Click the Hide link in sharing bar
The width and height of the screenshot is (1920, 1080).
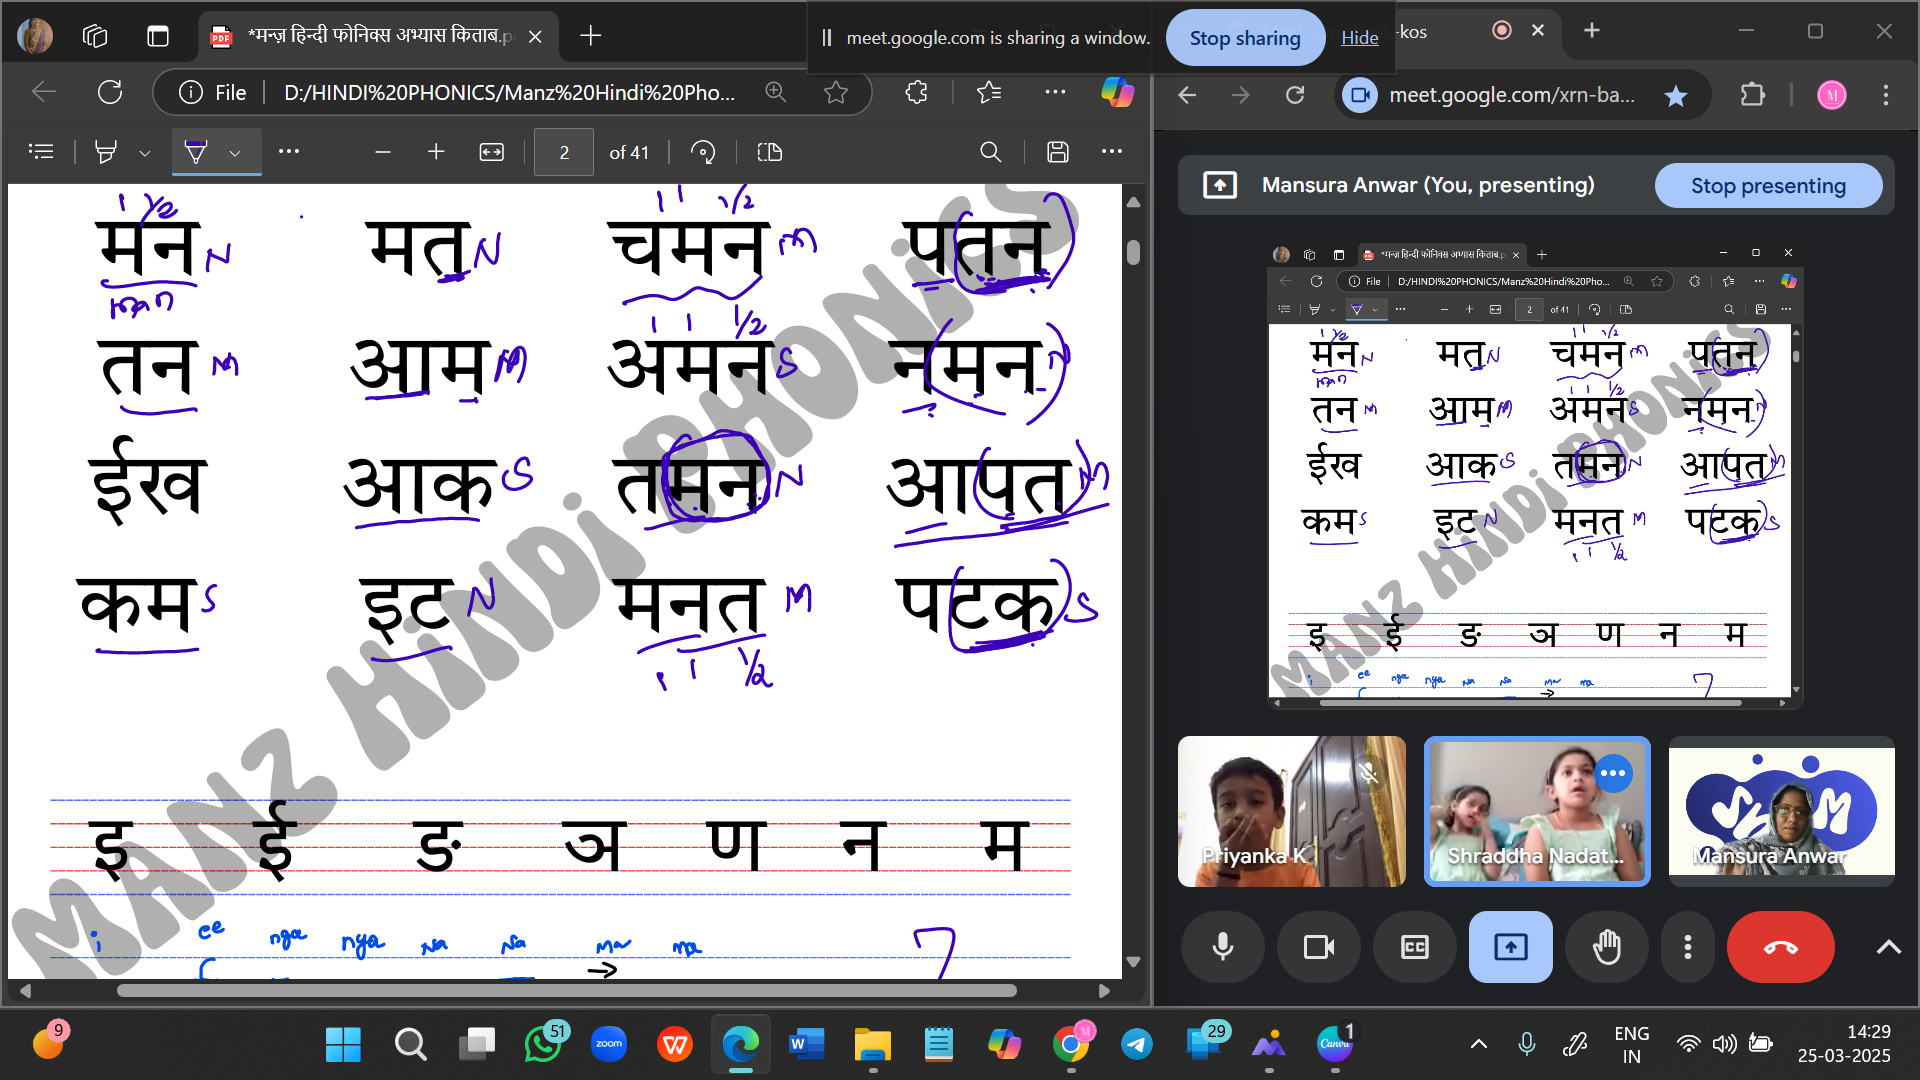(1359, 38)
